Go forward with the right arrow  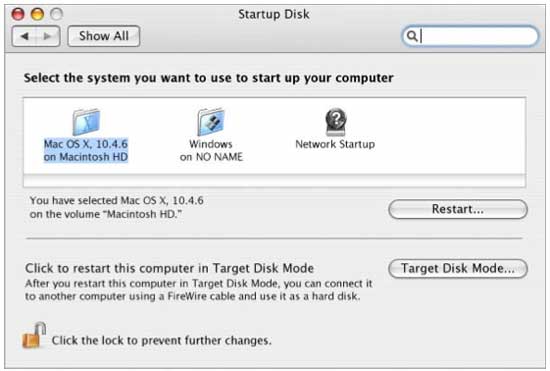pyautogui.click(x=47, y=36)
